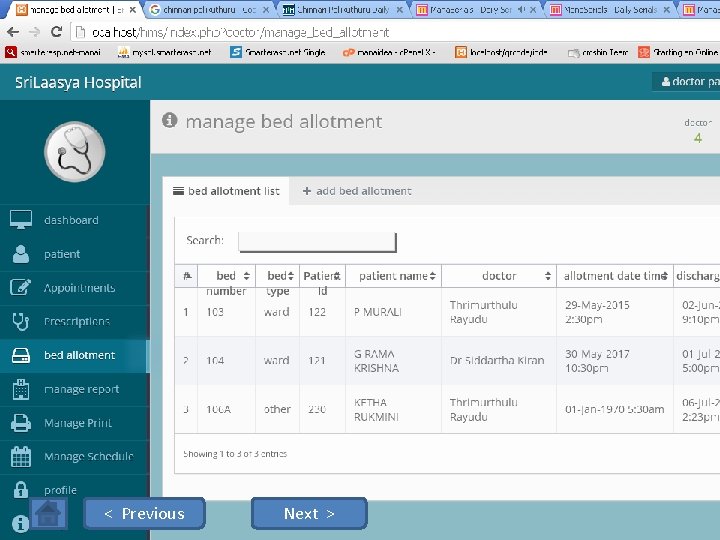
Task: Click the patient person icon in sidebar
Action: [x=21, y=254]
